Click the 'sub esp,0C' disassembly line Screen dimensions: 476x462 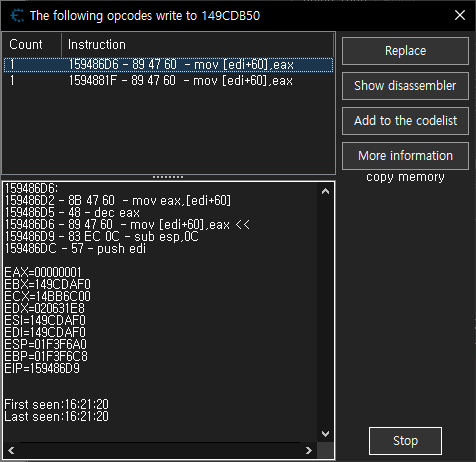tap(102, 237)
